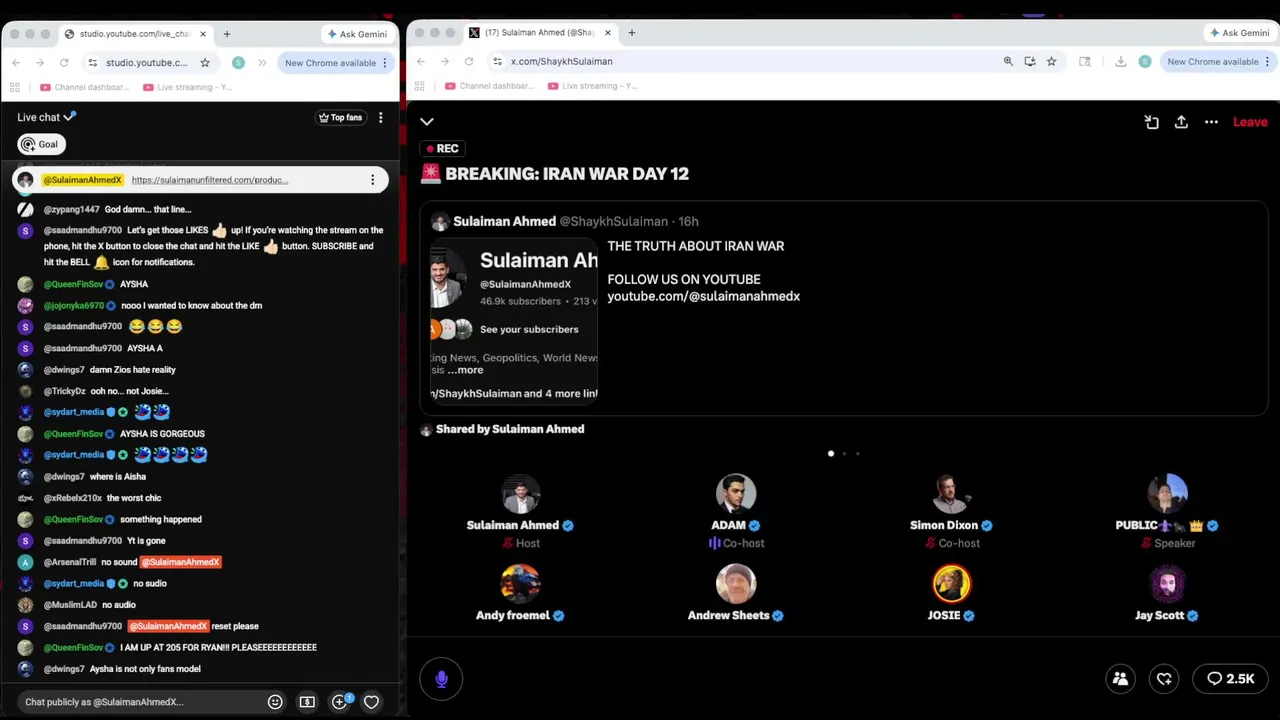Open the plus add-ons icon in chat box
The height and width of the screenshot is (720, 1280).
(x=340, y=701)
